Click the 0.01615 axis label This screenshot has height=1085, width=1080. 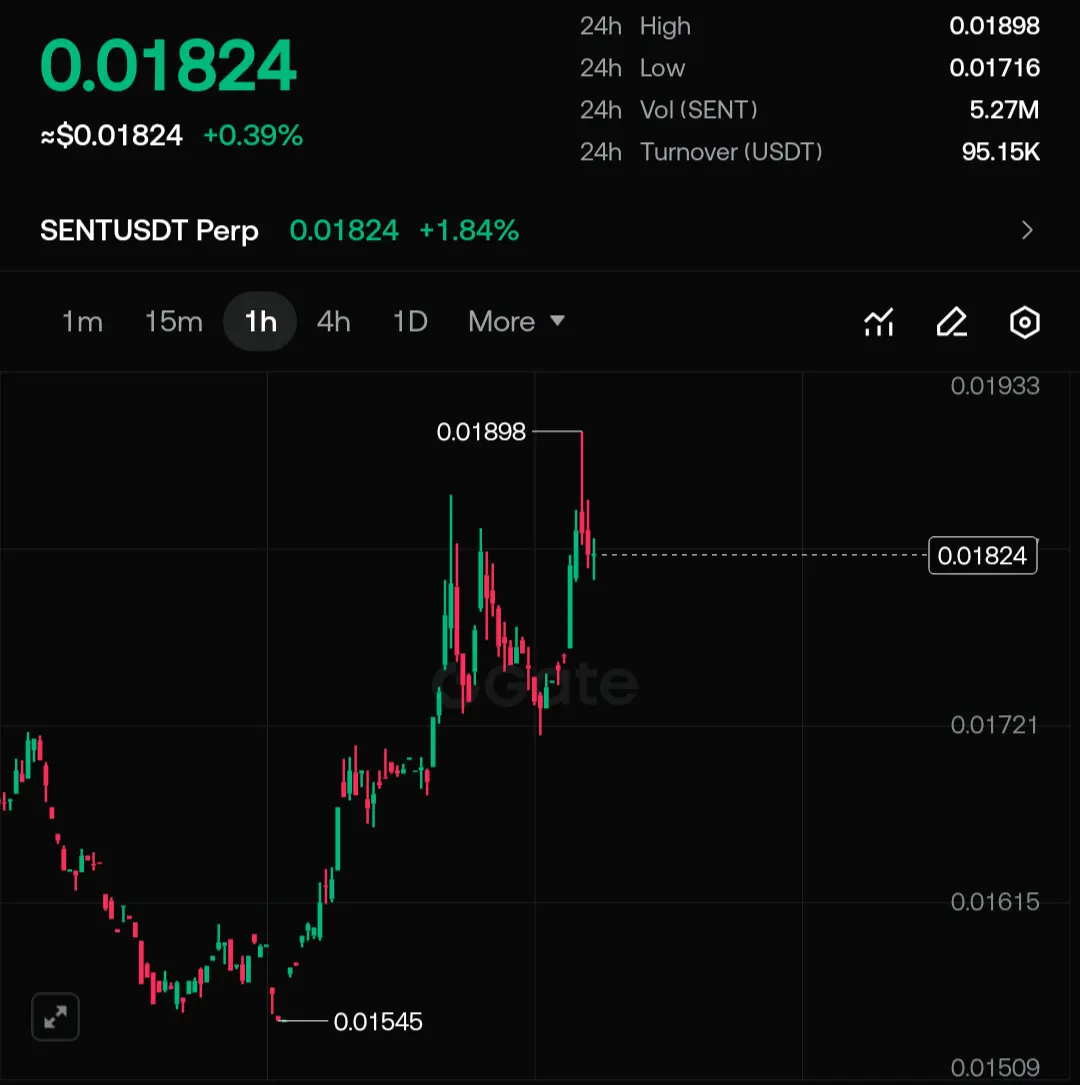[995, 902]
